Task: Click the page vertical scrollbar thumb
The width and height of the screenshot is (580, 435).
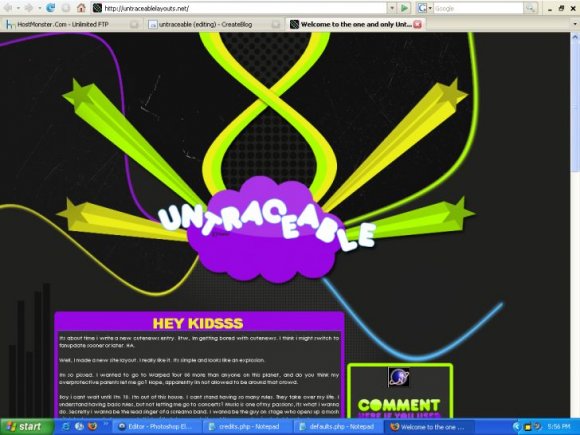Action: (576, 107)
